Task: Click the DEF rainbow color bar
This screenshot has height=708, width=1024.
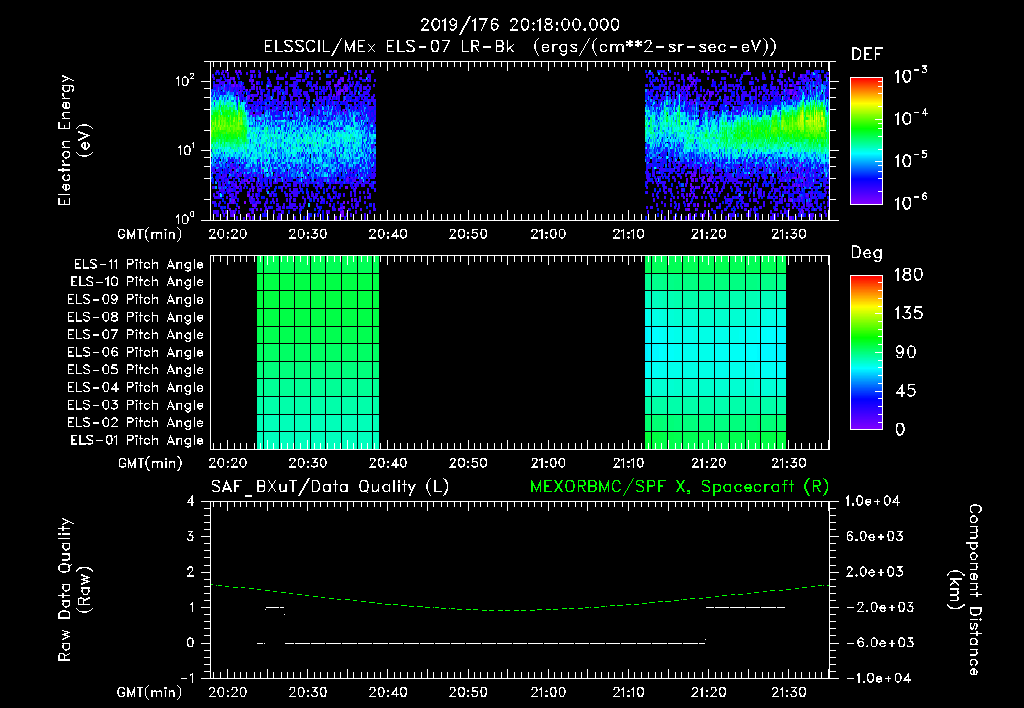Action: (x=866, y=141)
